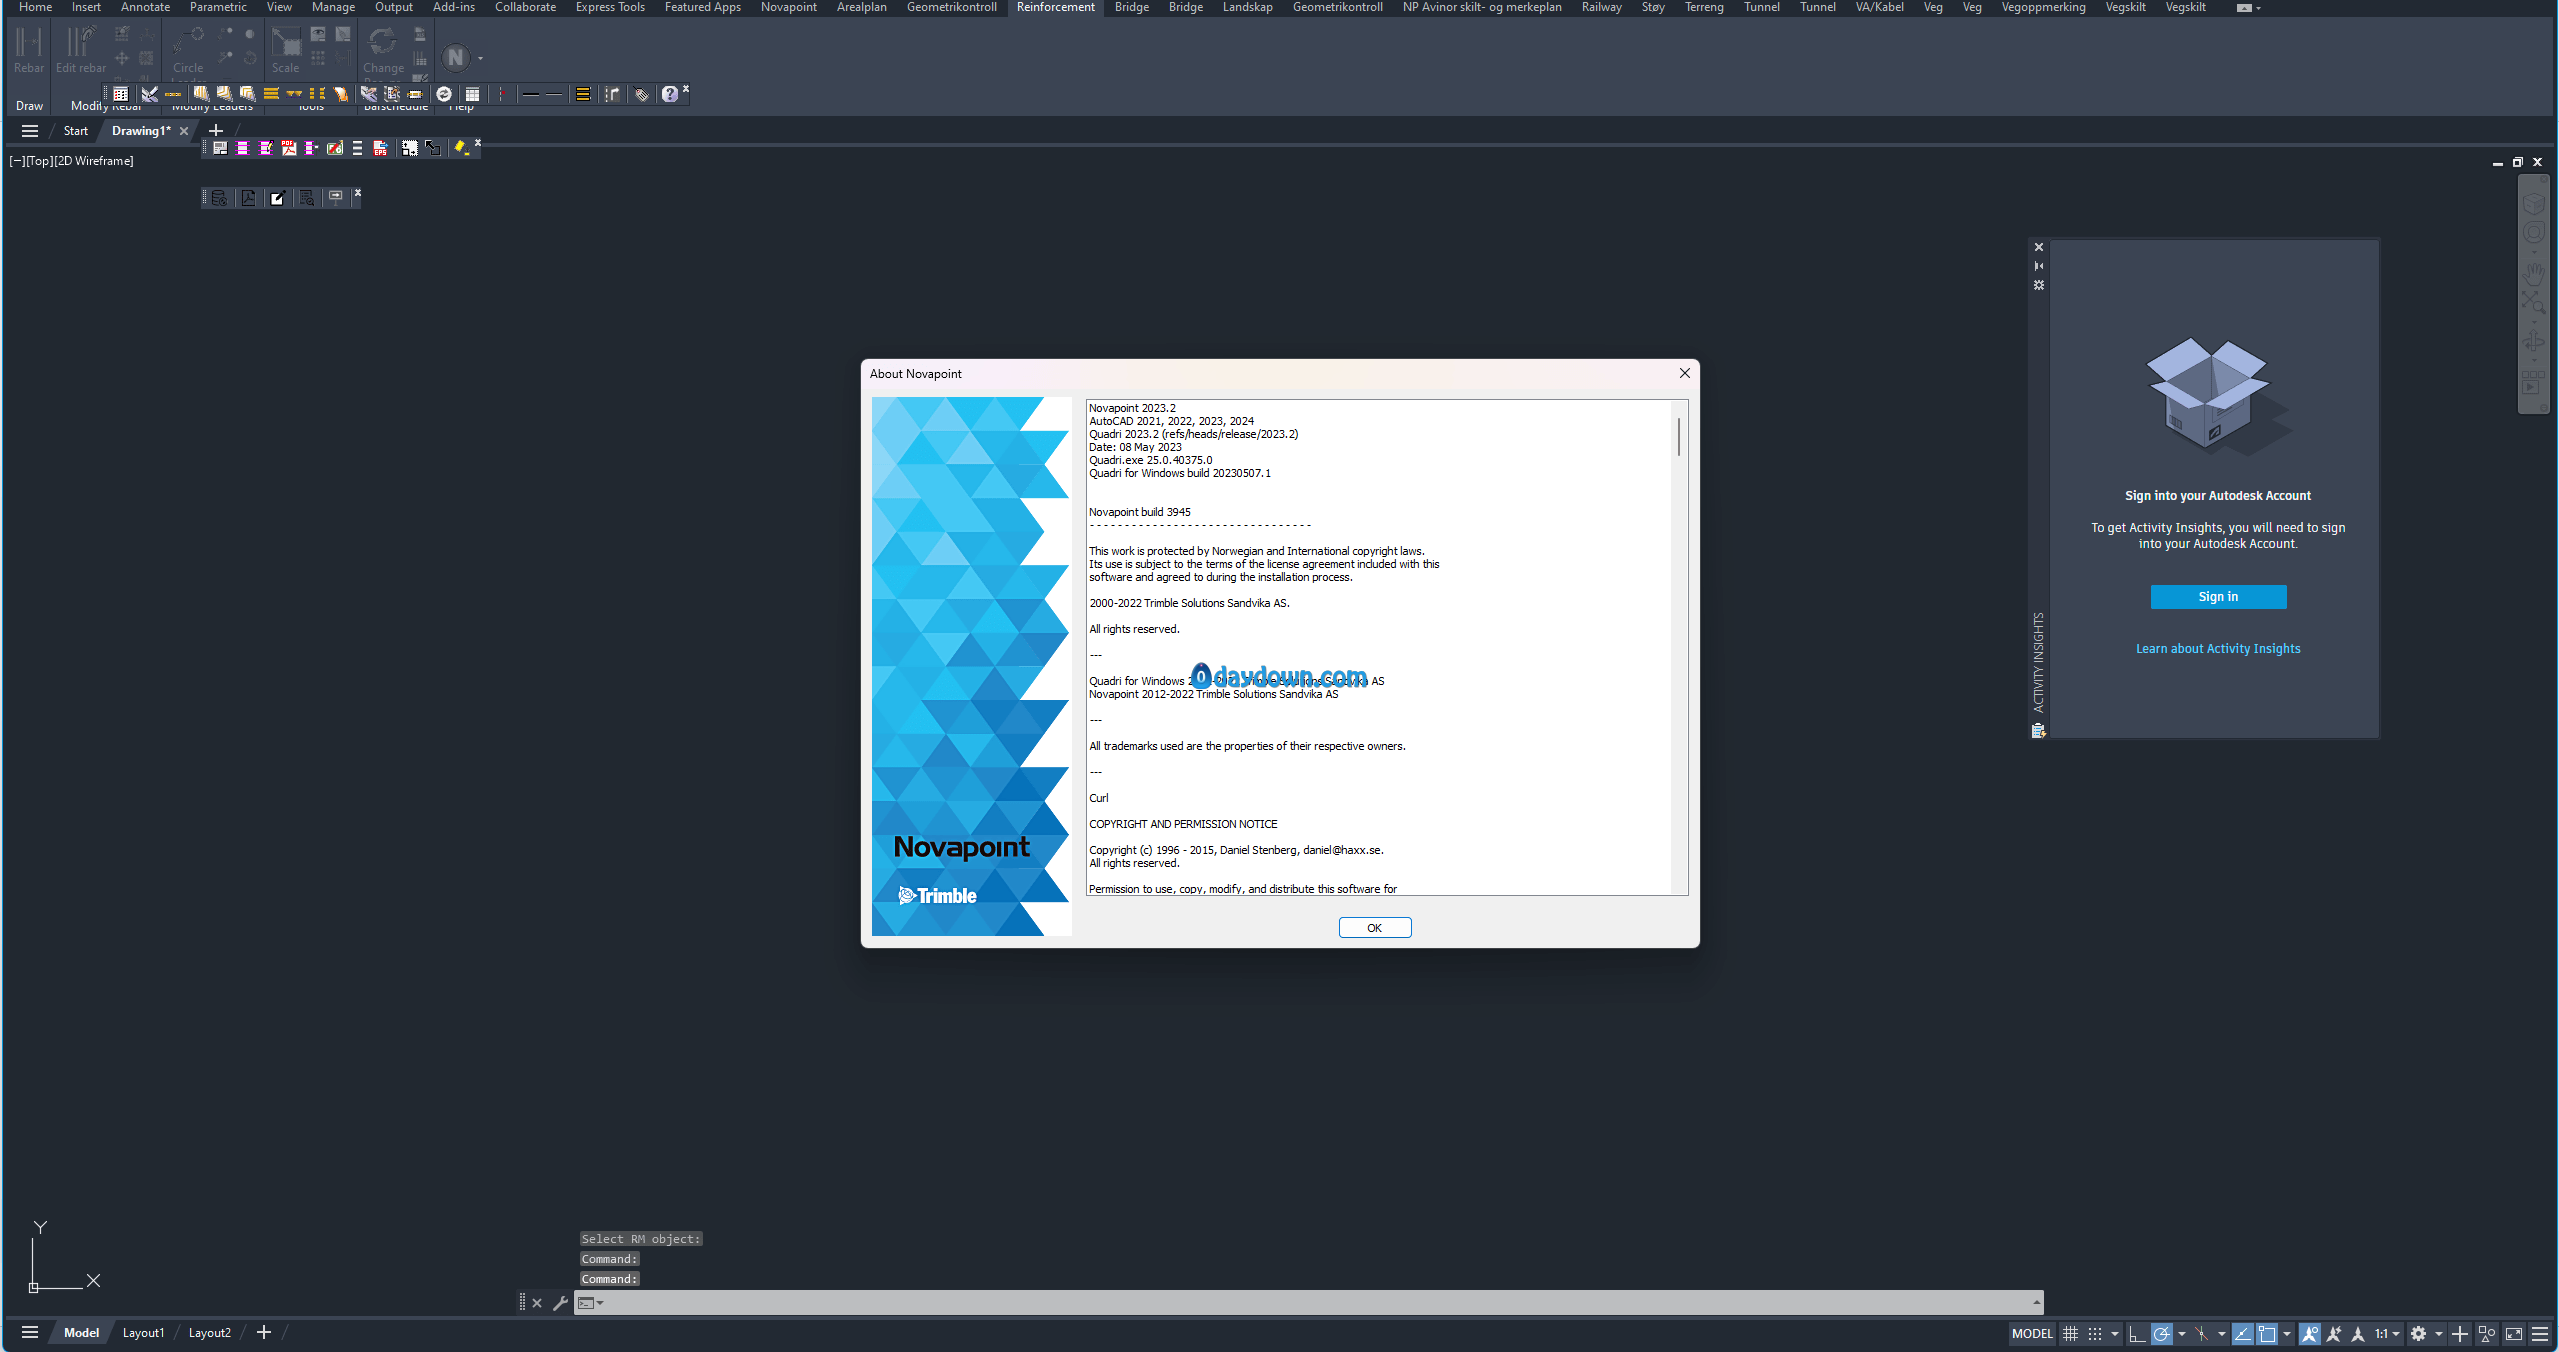The width and height of the screenshot is (2559, 1352).
Task: Open the status bar customization menu
Action: coord(2540,1333)
